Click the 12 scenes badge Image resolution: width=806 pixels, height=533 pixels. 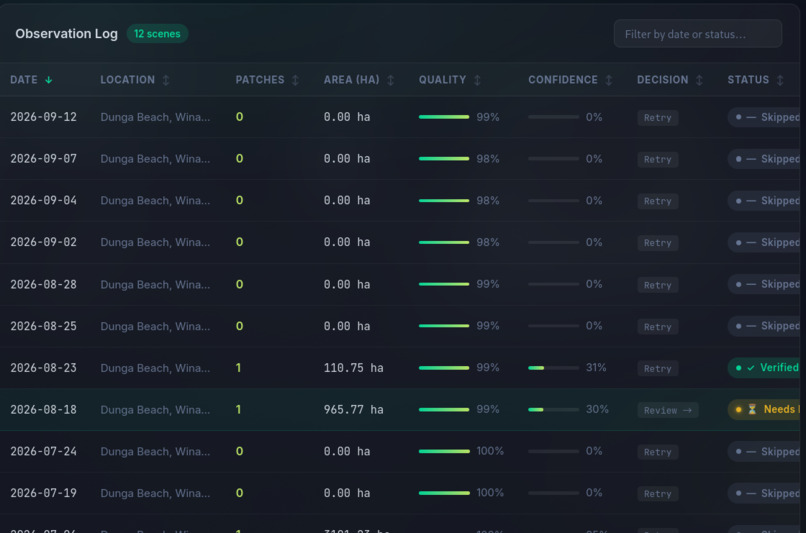(x=157, y=34)
